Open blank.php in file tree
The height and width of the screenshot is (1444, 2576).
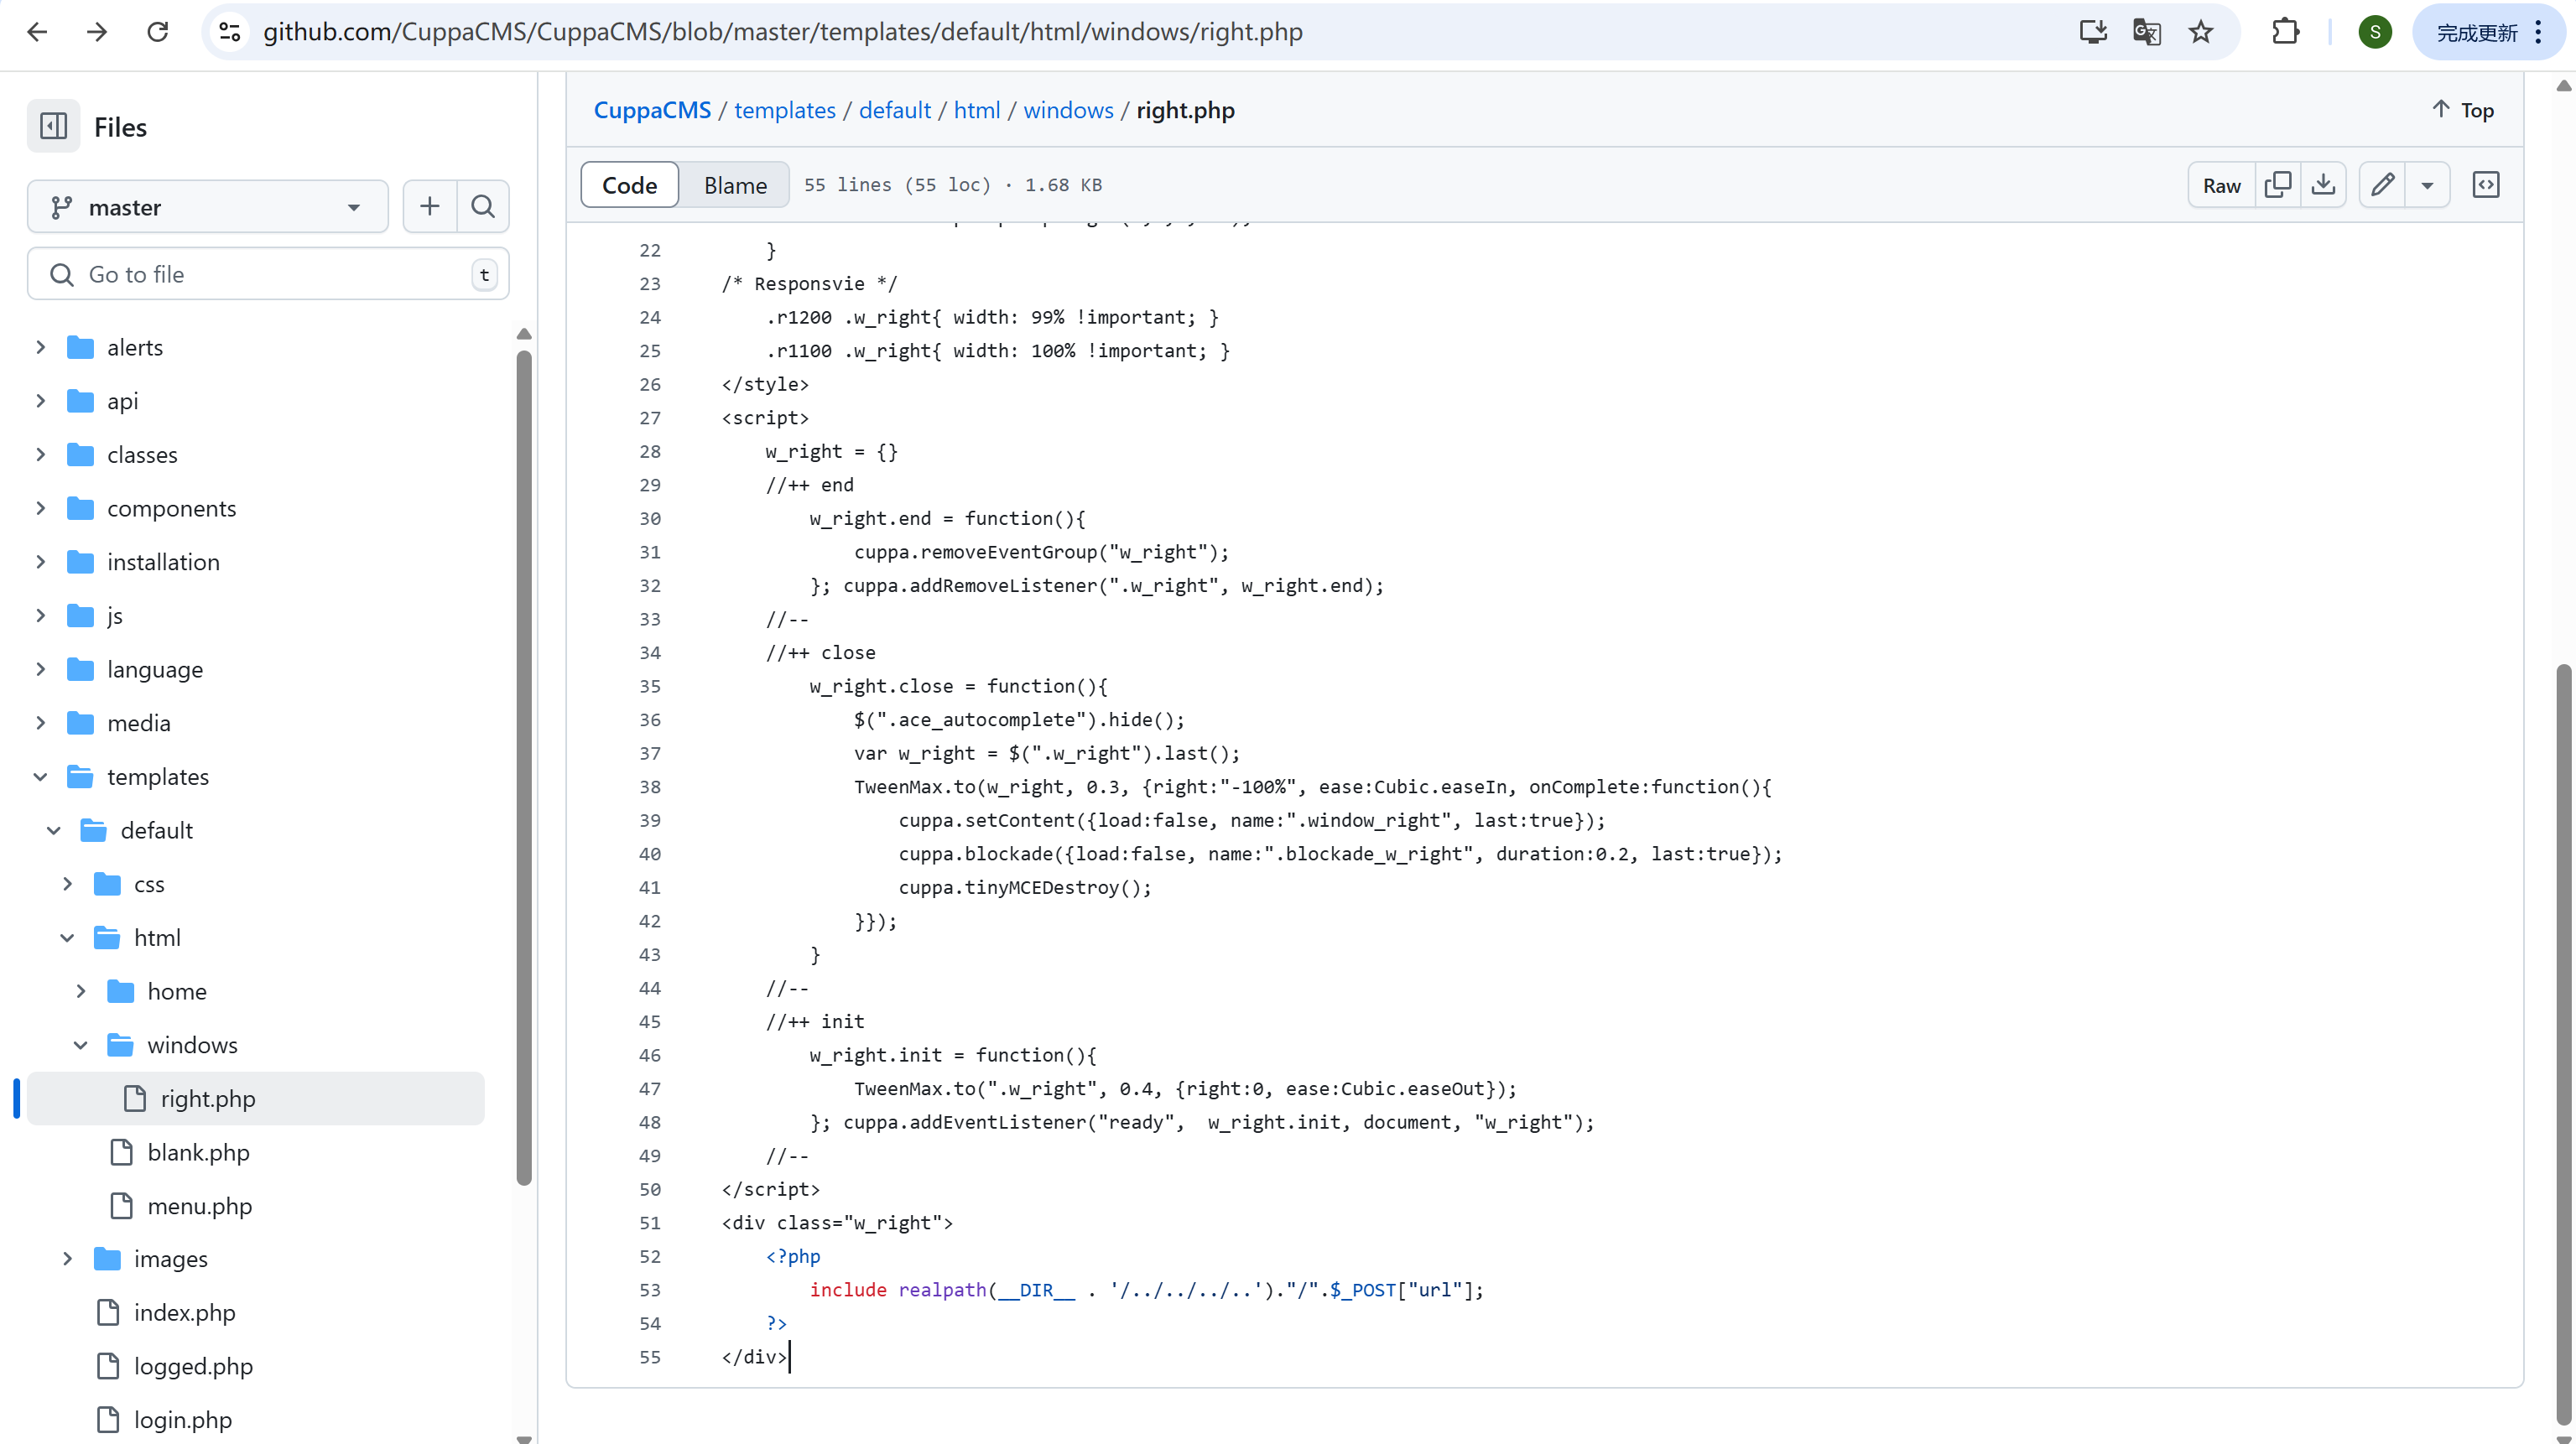point(198,1152)
